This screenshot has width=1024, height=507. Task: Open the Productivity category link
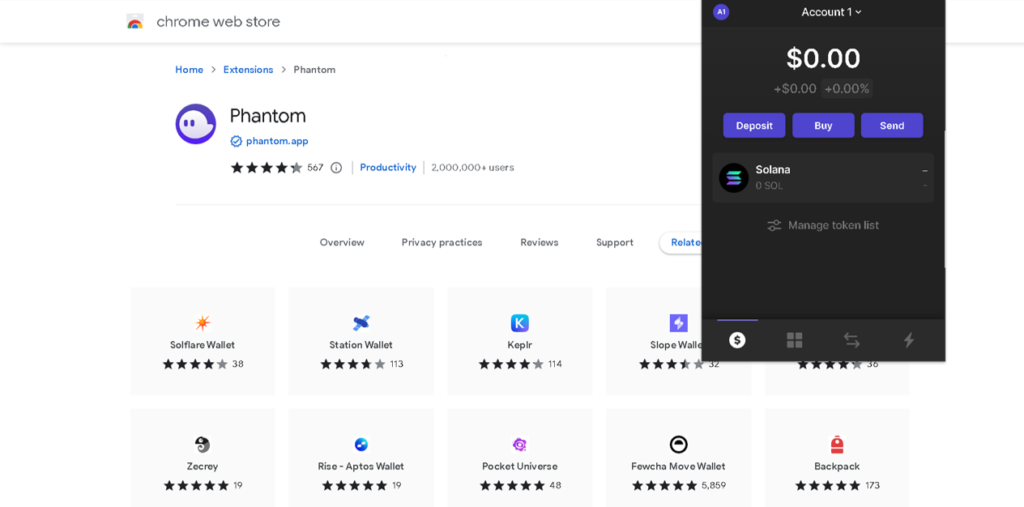click(x=388, y=167)
